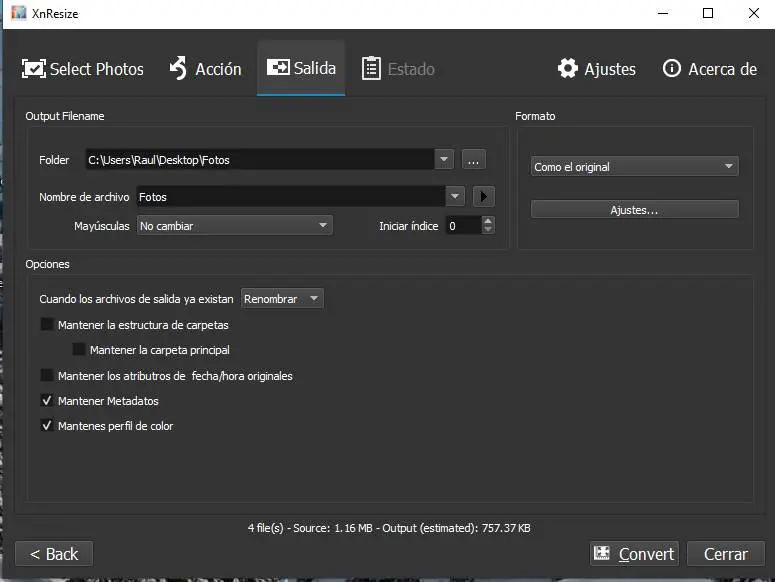Decrease the Iniciar índice value
The height and width of the screenshot is (582, 775).
click(x=488, y=230)
